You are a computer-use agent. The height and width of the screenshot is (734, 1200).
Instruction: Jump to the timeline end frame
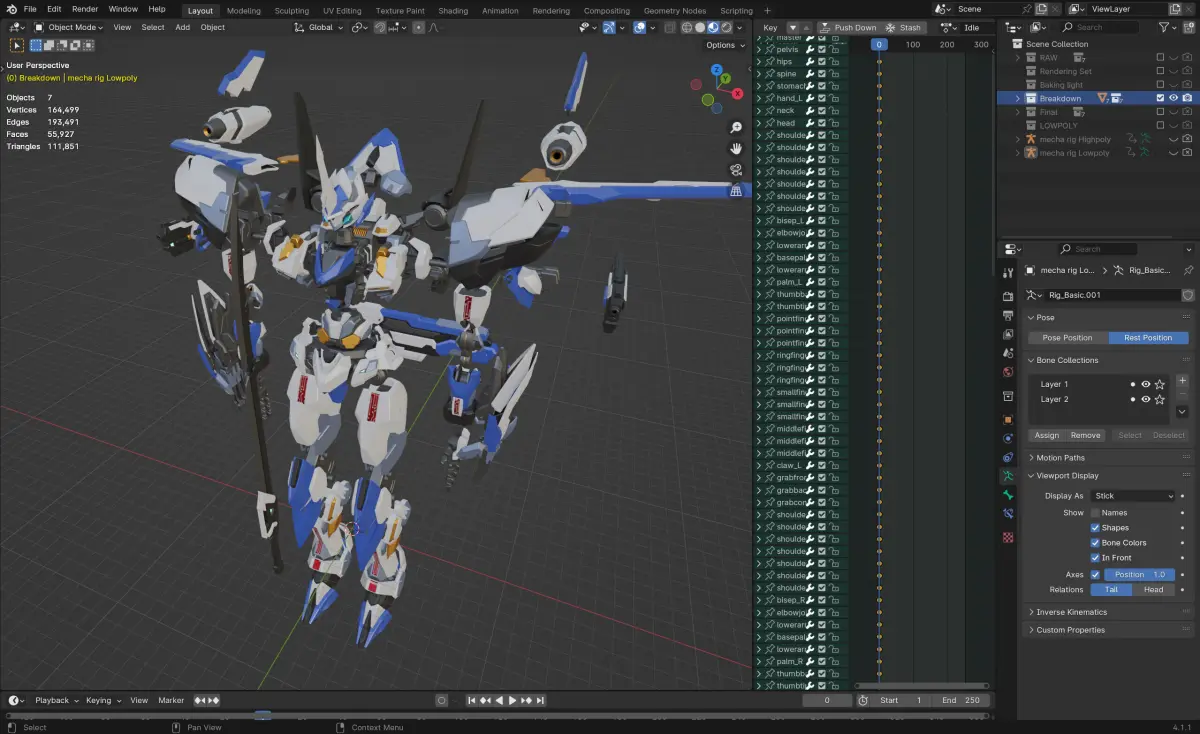(541, 701)
